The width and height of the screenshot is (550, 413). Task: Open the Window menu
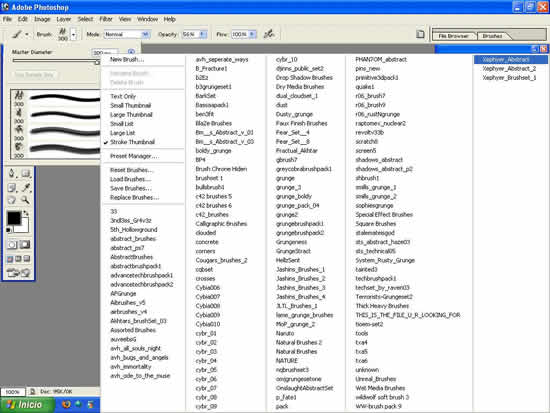tap(147, 19)
